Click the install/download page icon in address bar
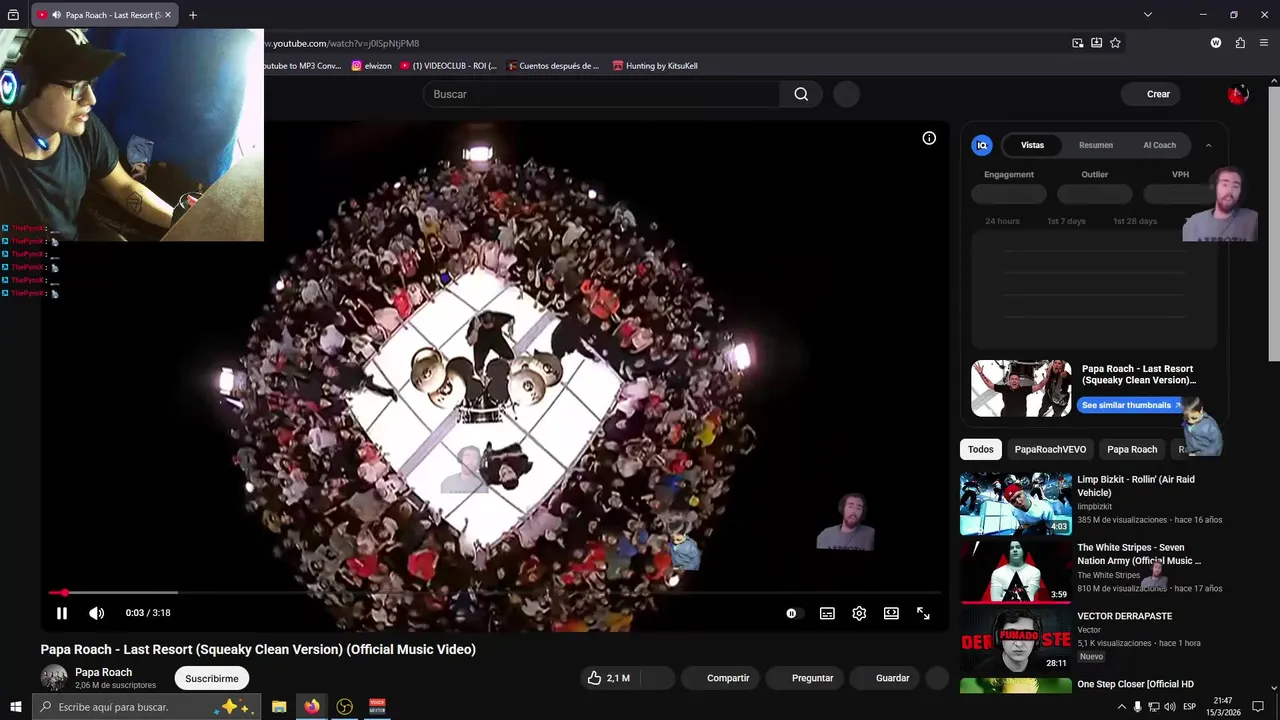Screen dimensions: 1280x720 pos(1096,43)
